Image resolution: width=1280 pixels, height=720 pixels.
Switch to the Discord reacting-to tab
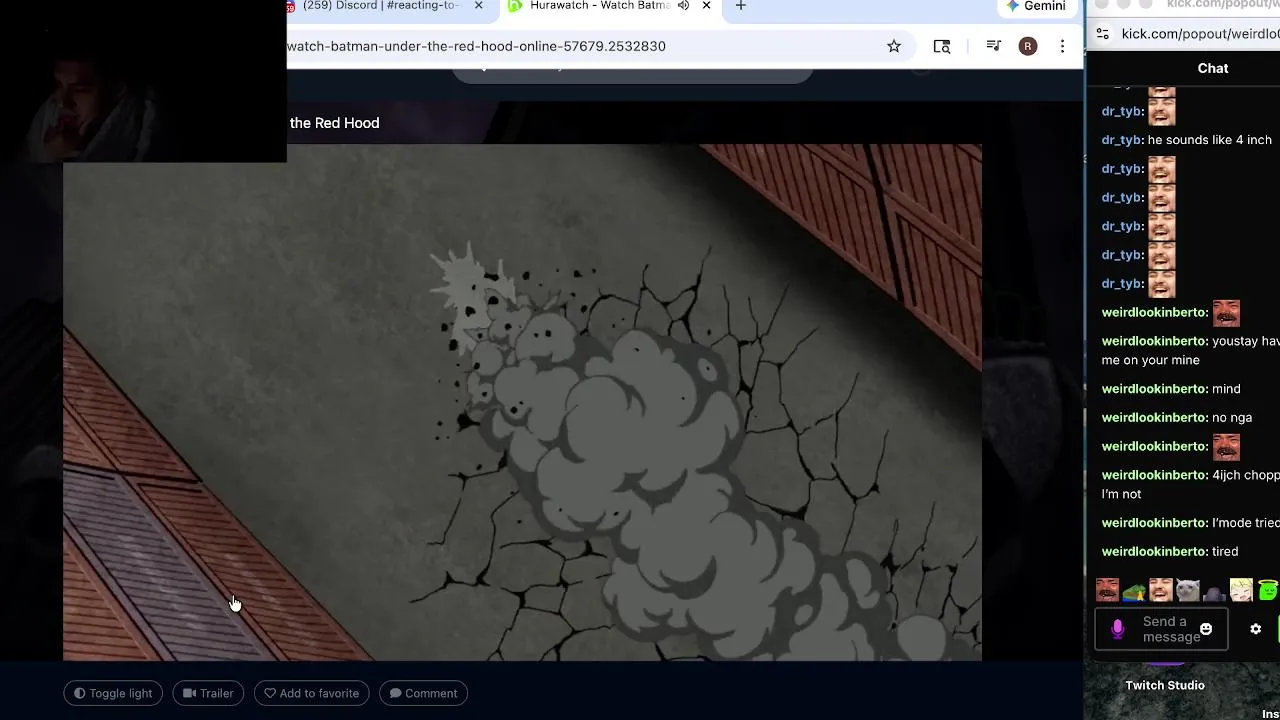[380, 6]
